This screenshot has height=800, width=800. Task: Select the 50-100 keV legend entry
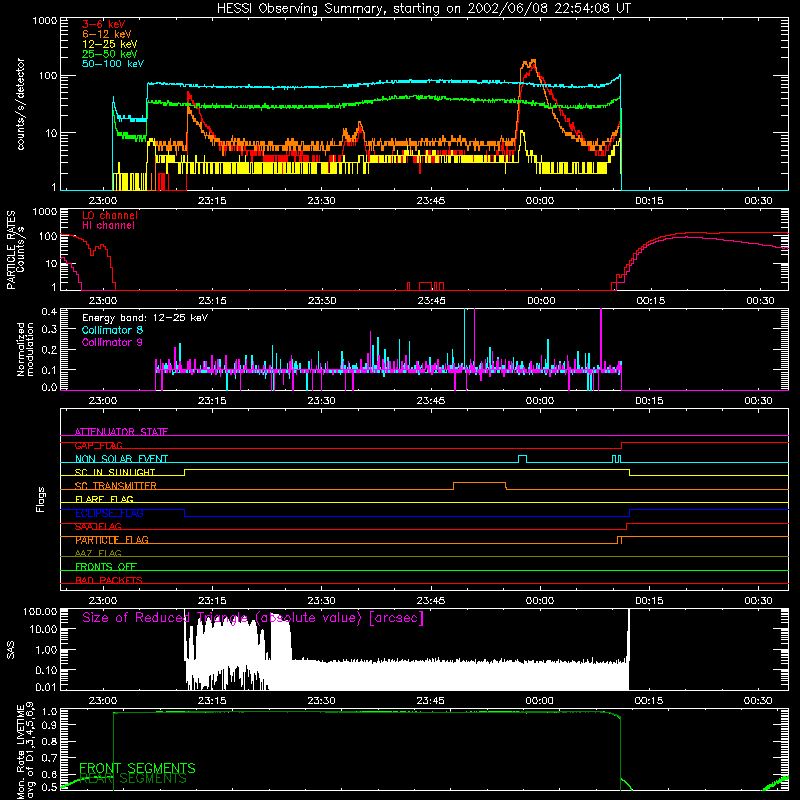coord(113,64)
